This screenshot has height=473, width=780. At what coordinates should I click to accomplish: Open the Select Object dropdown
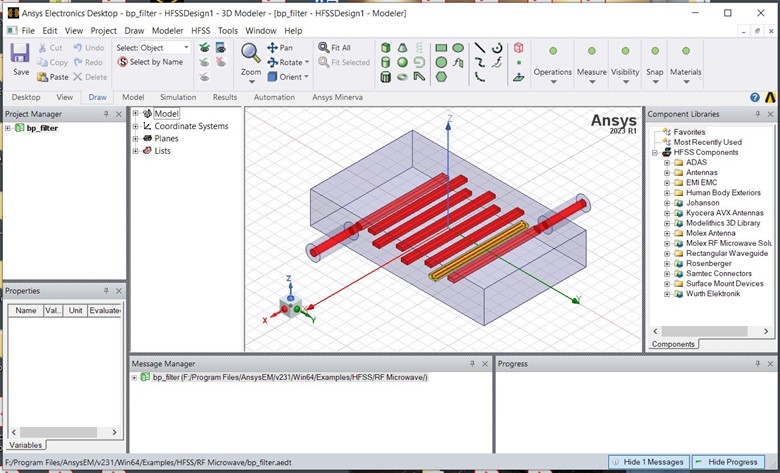point(186,48)
